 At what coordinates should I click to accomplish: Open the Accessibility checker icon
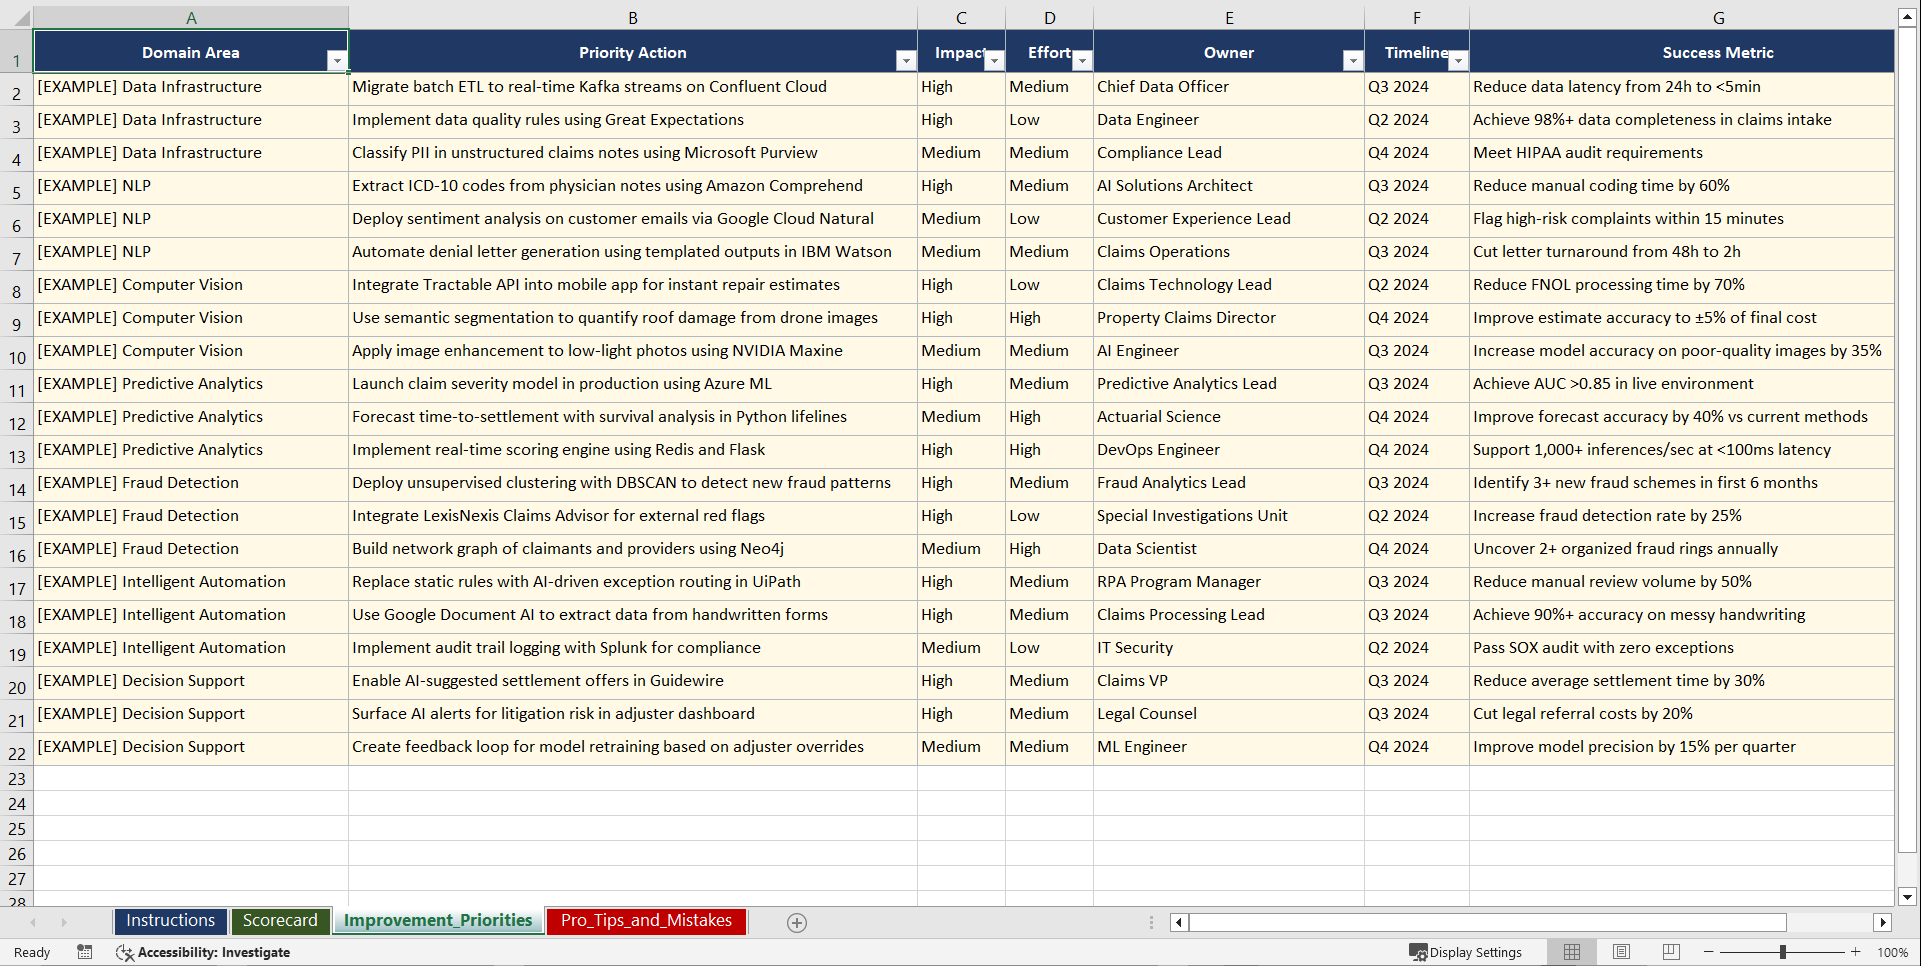coord(125,952)
